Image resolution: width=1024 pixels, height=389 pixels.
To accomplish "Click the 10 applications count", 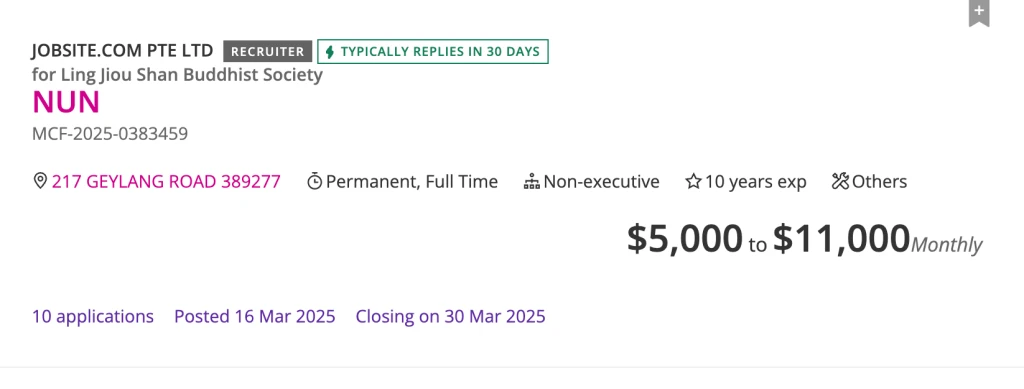I will pos(93,317).
